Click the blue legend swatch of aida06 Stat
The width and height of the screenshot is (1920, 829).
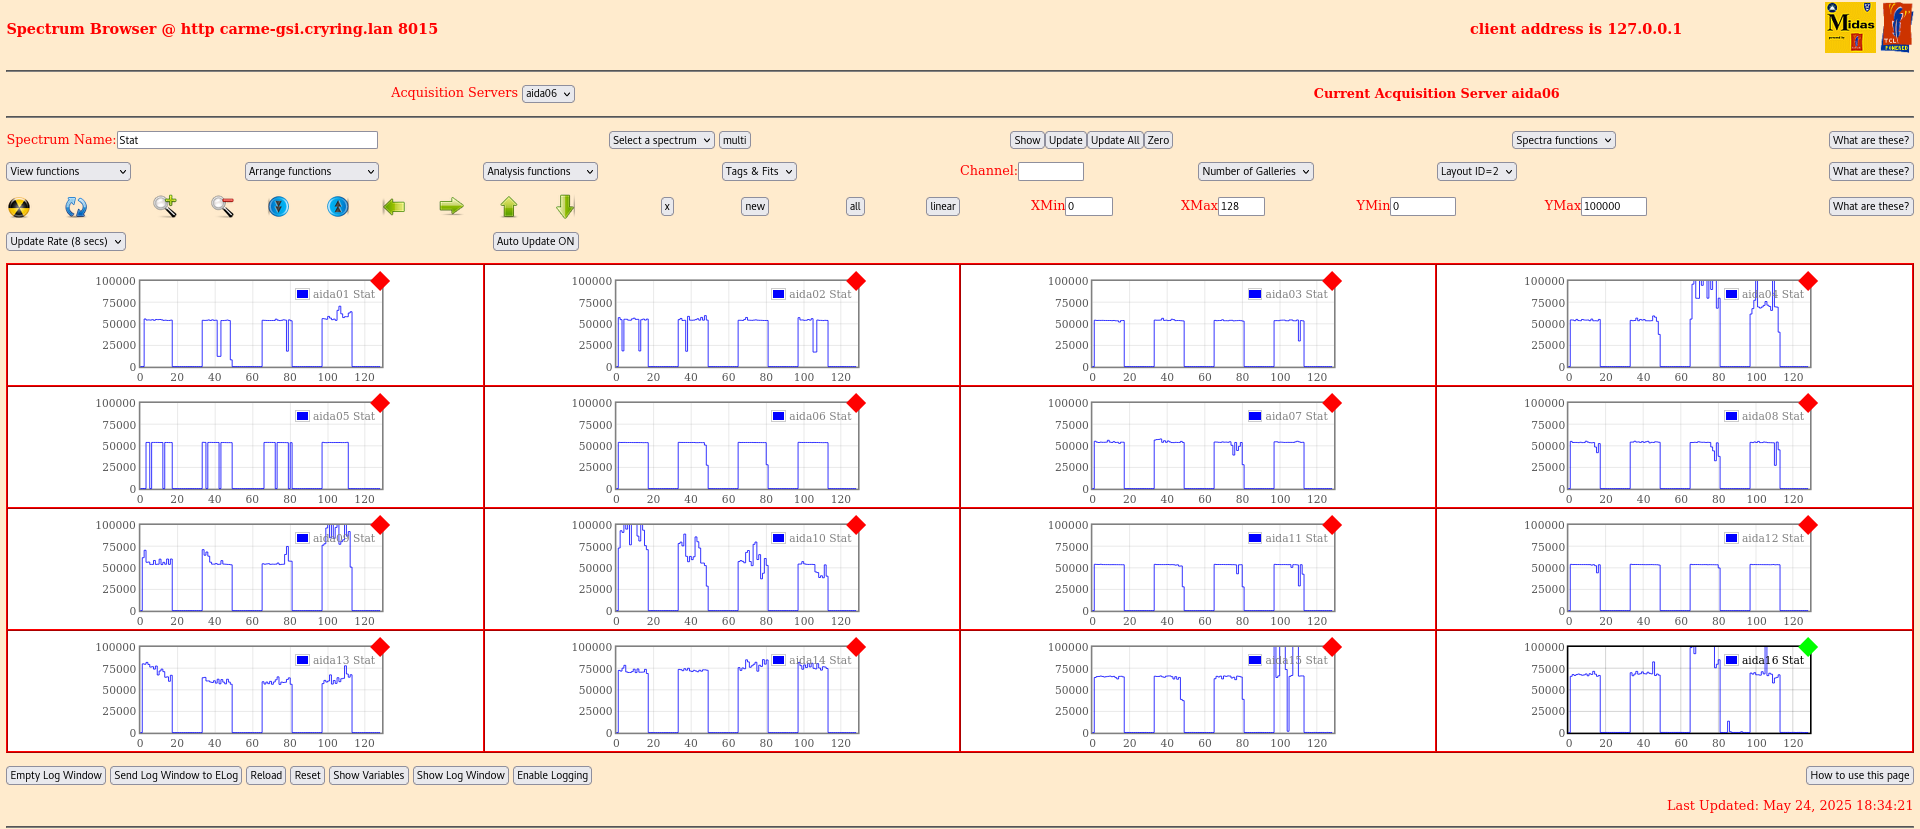click(x=778, y=416)
